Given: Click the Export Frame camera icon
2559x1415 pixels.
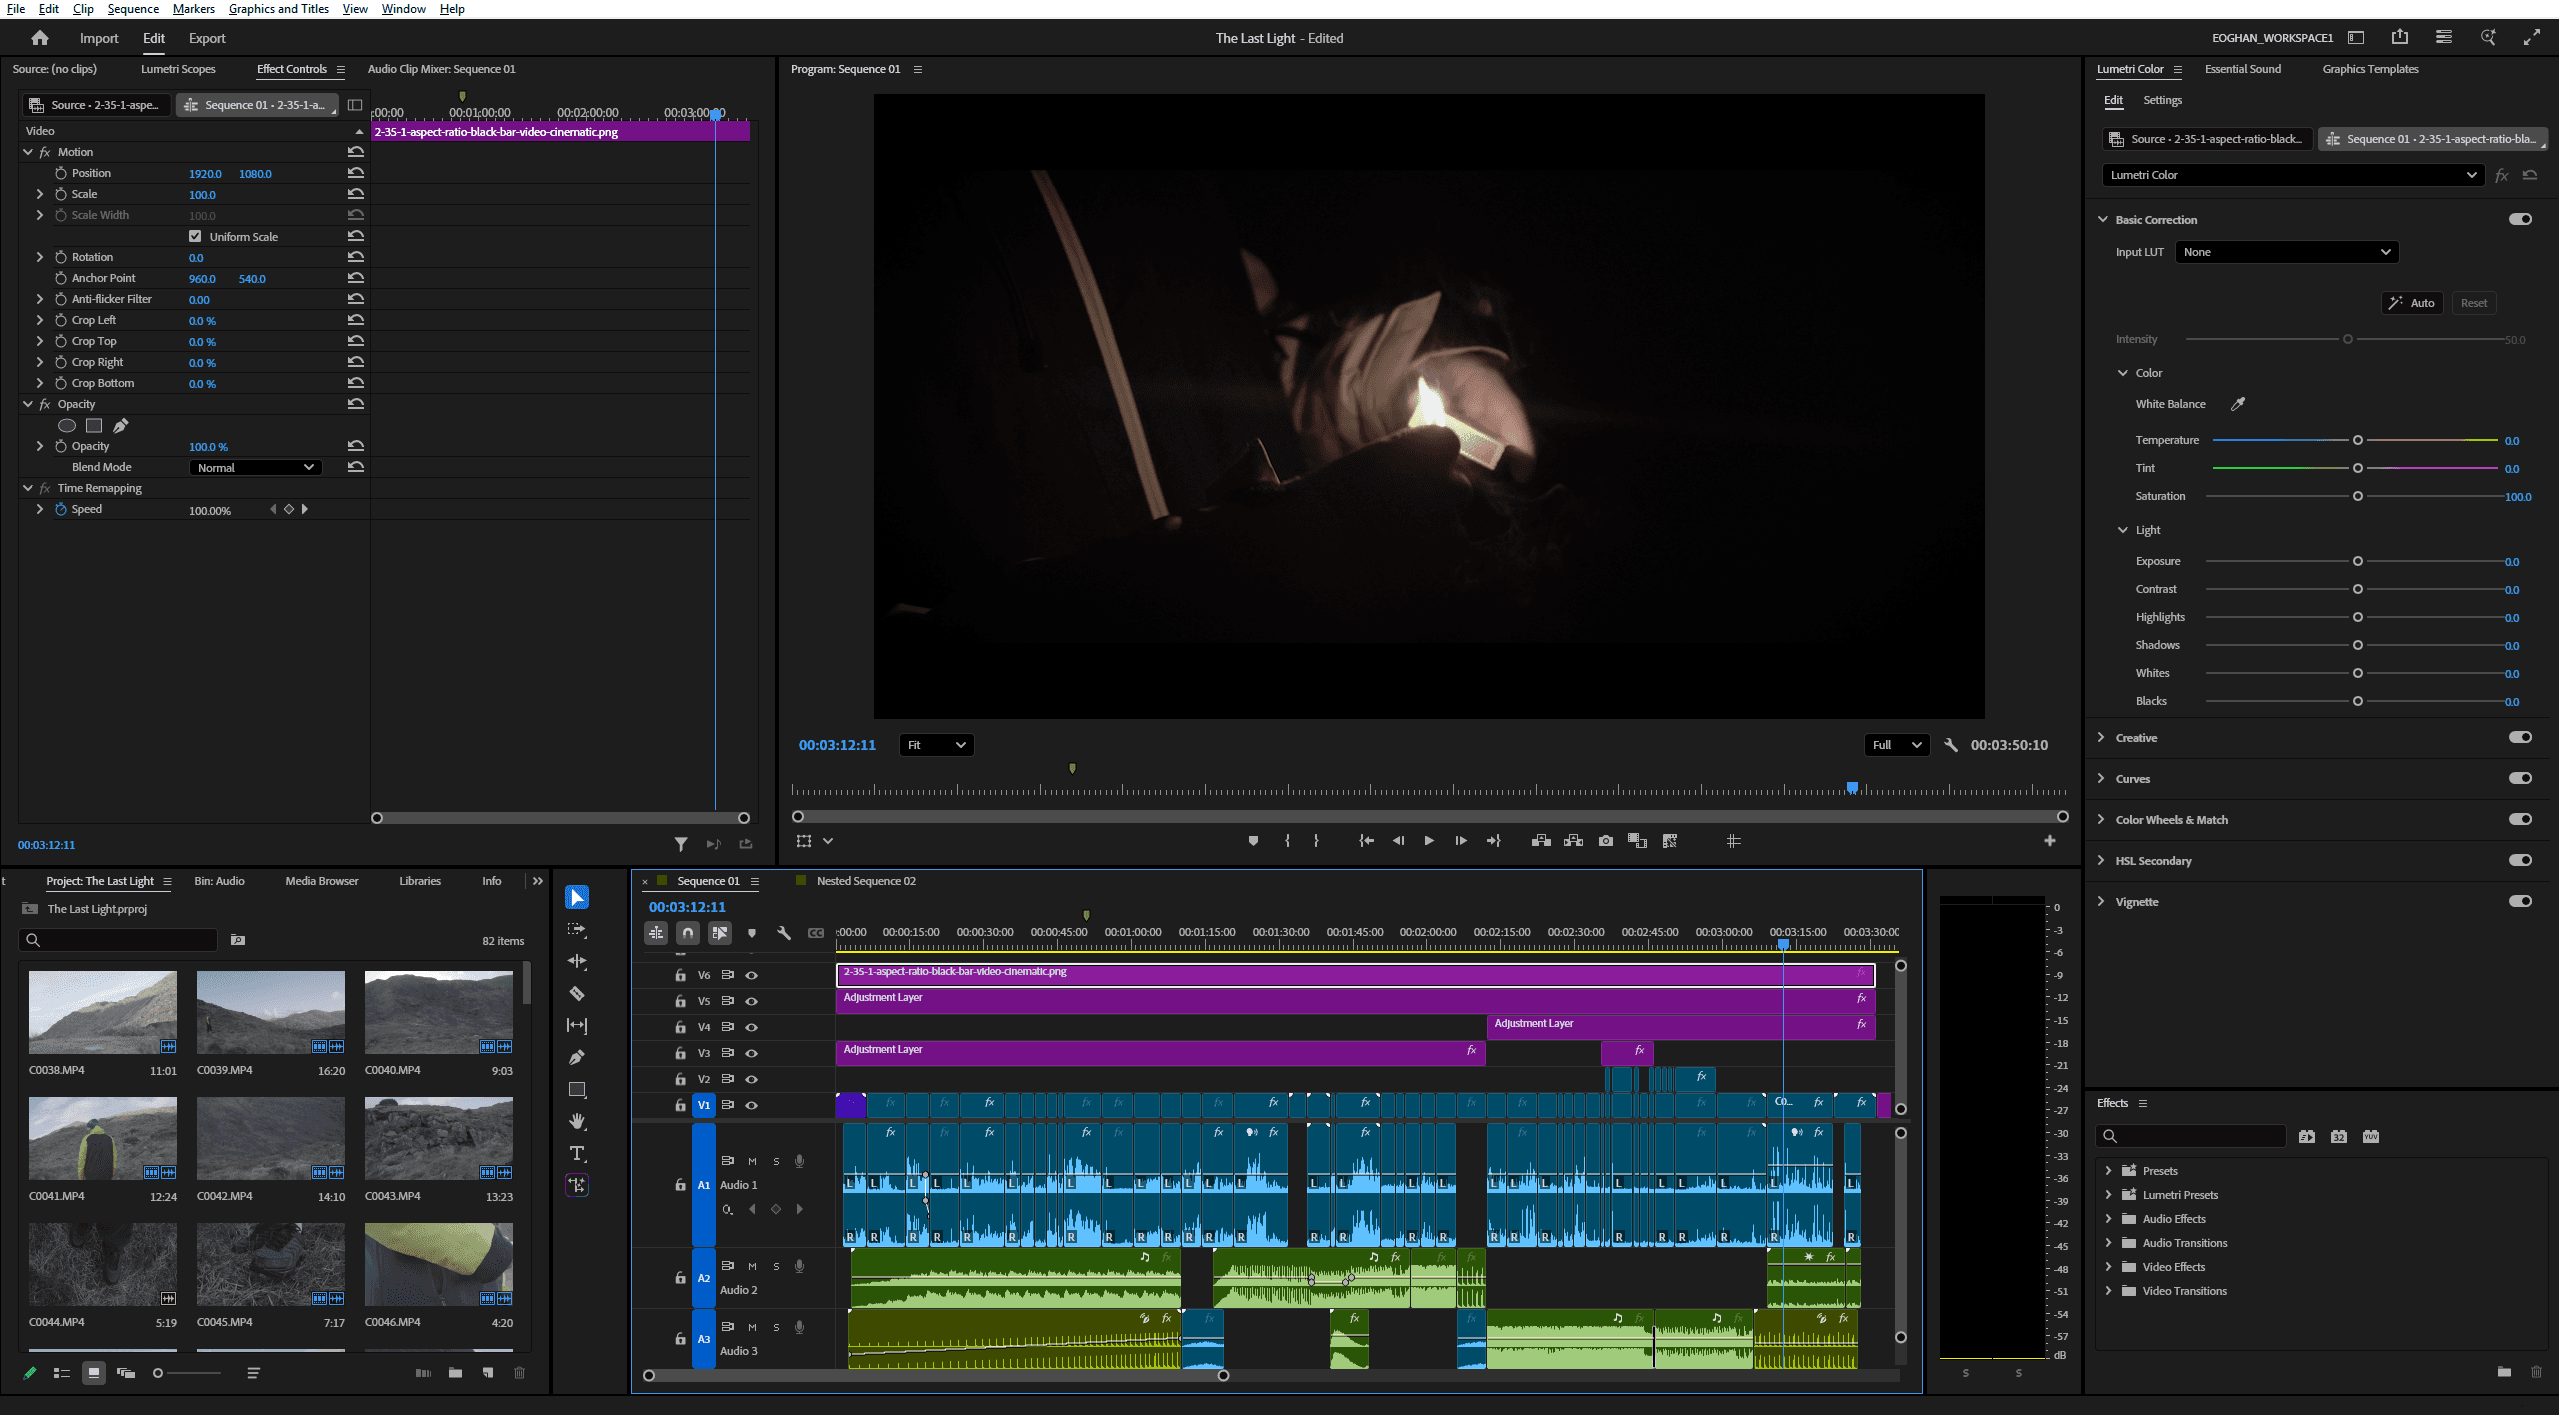Looking at the screenshot, I should tap(1605, 841).
